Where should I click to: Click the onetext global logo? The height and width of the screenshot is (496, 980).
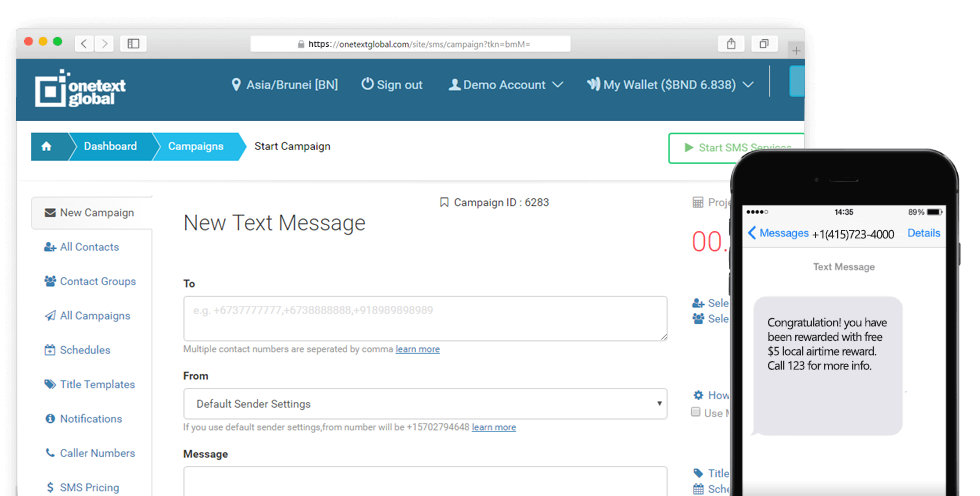click(x=80, y=89)
